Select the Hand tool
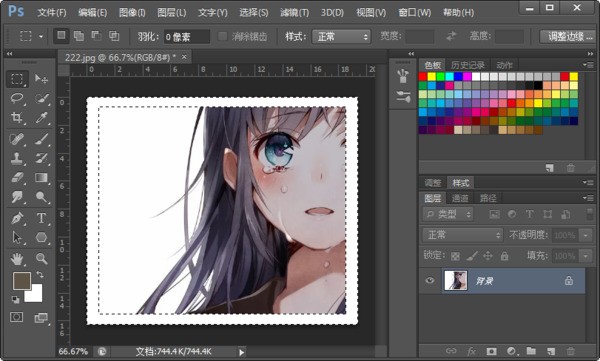 (17, 259)
